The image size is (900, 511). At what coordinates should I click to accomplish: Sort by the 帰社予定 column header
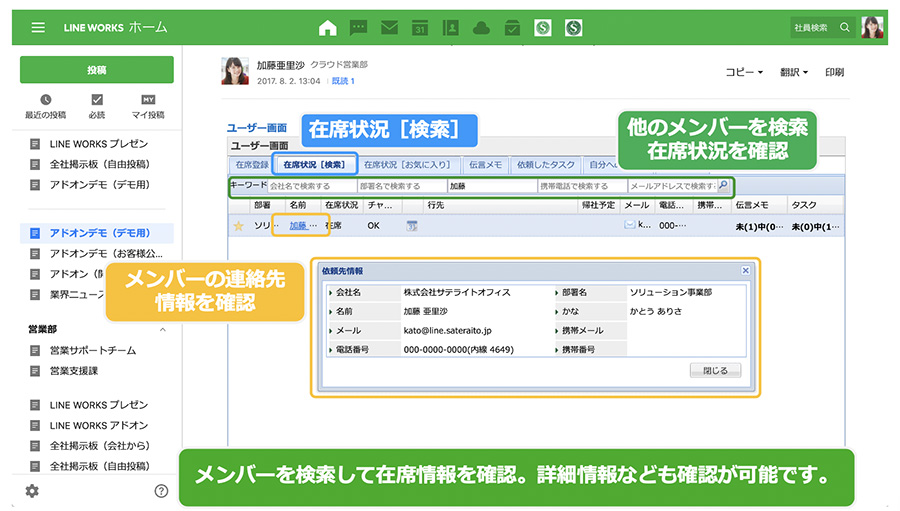tap(598, 205)
